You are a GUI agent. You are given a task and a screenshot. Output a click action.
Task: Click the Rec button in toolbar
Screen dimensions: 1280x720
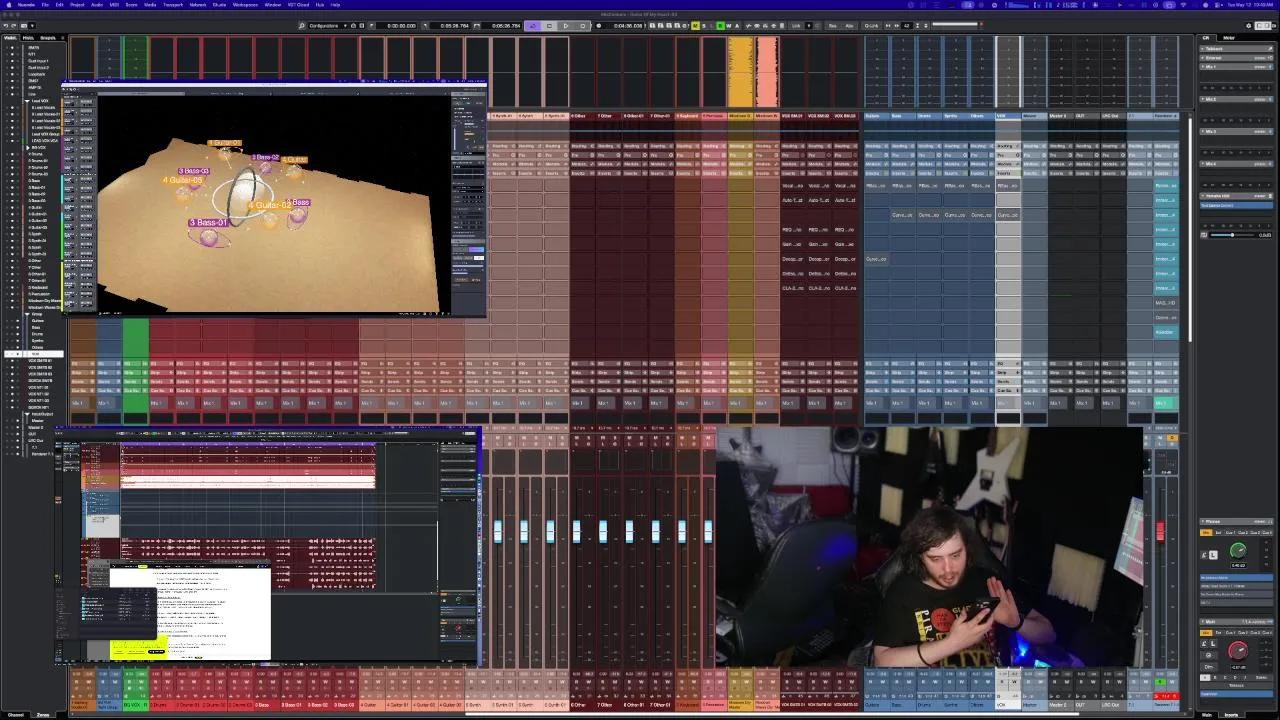pos(832,25)
